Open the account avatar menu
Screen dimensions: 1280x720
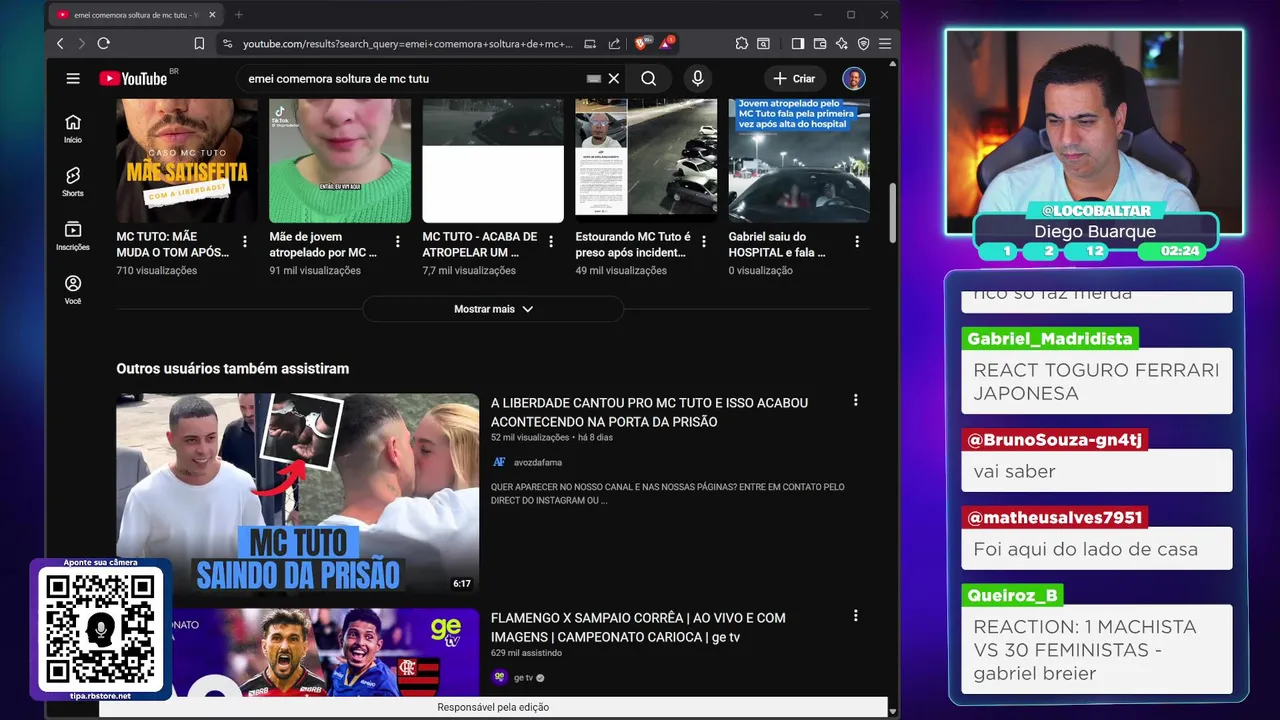pyautogui.click(x=853, y=79)
